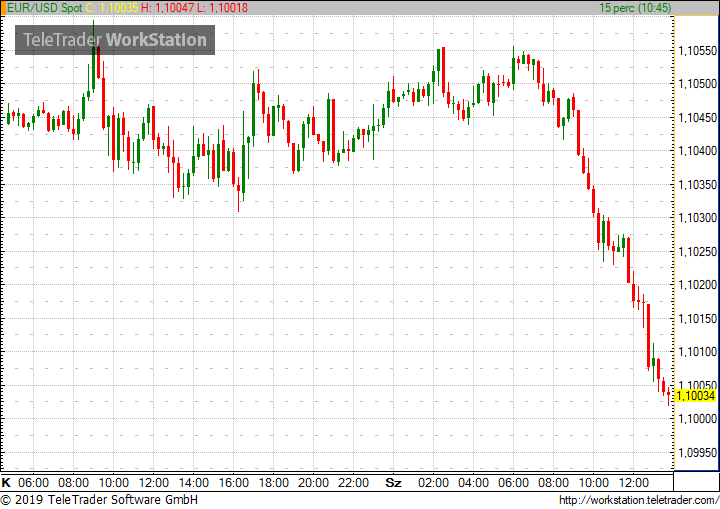Click the 1,10250 price axis label
Viewport: 720px width, 509px height.
[698, 252]
